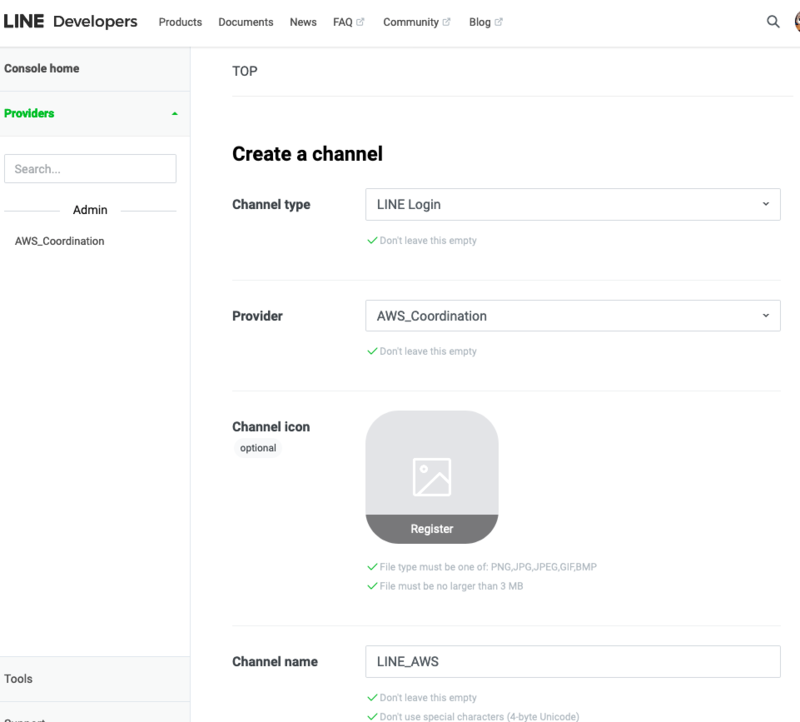Go to the News page

303,22
